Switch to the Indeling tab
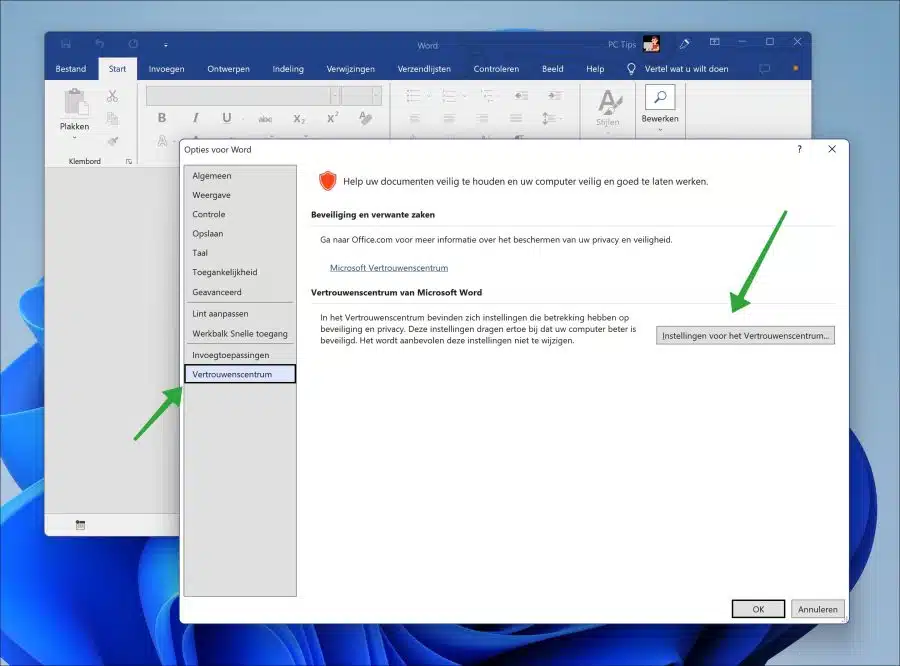This screenshot has height=666, width=900. coord(288,69)
